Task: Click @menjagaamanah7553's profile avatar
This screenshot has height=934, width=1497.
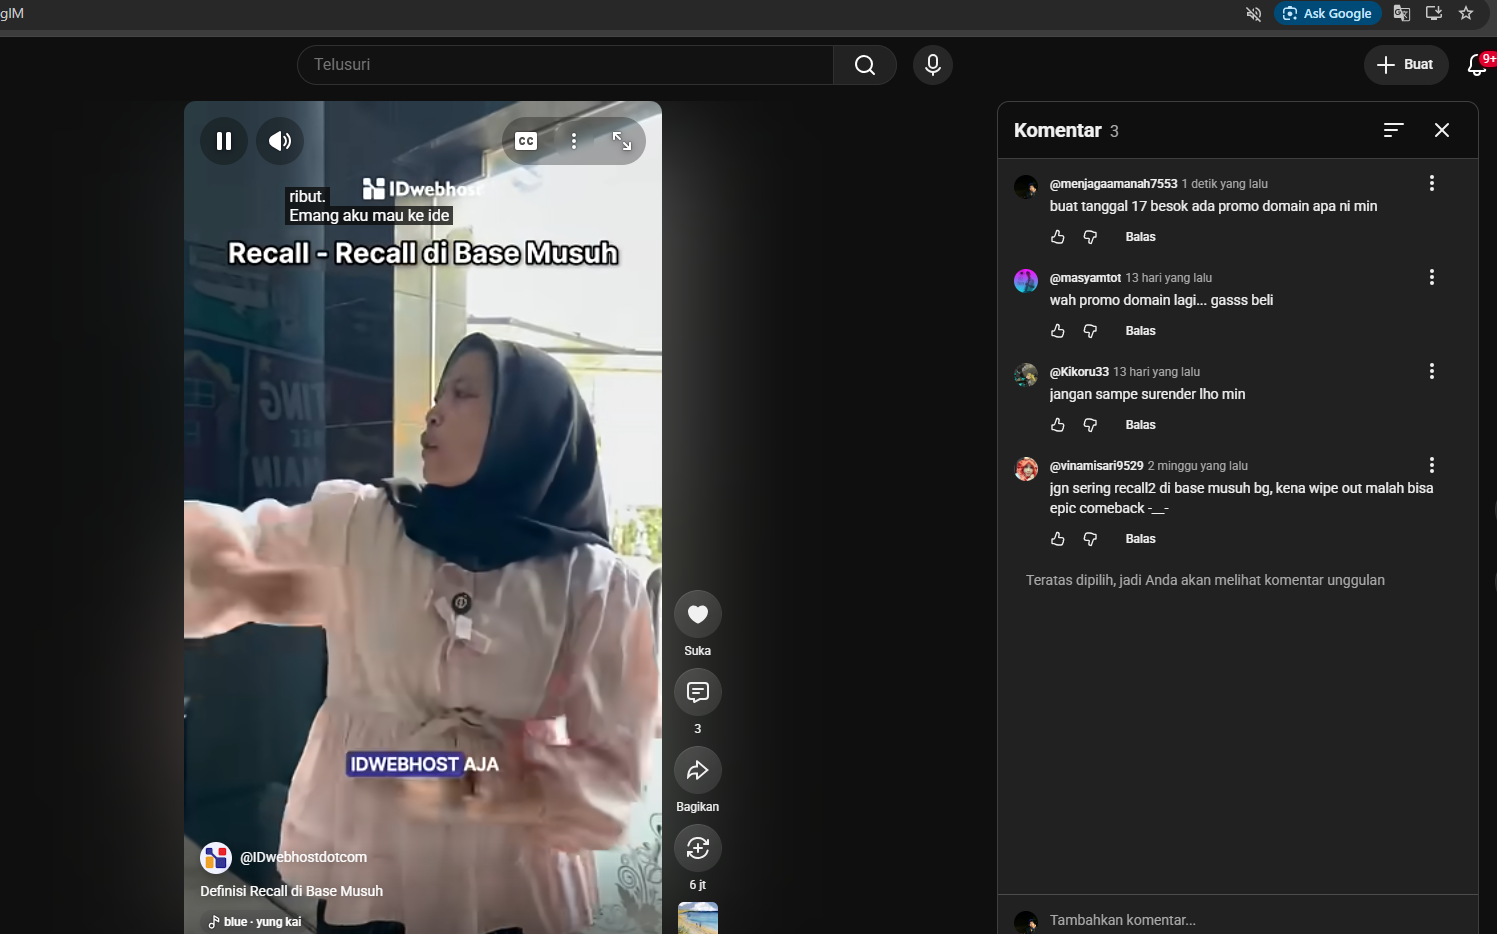Action: tap(1026, 187)
